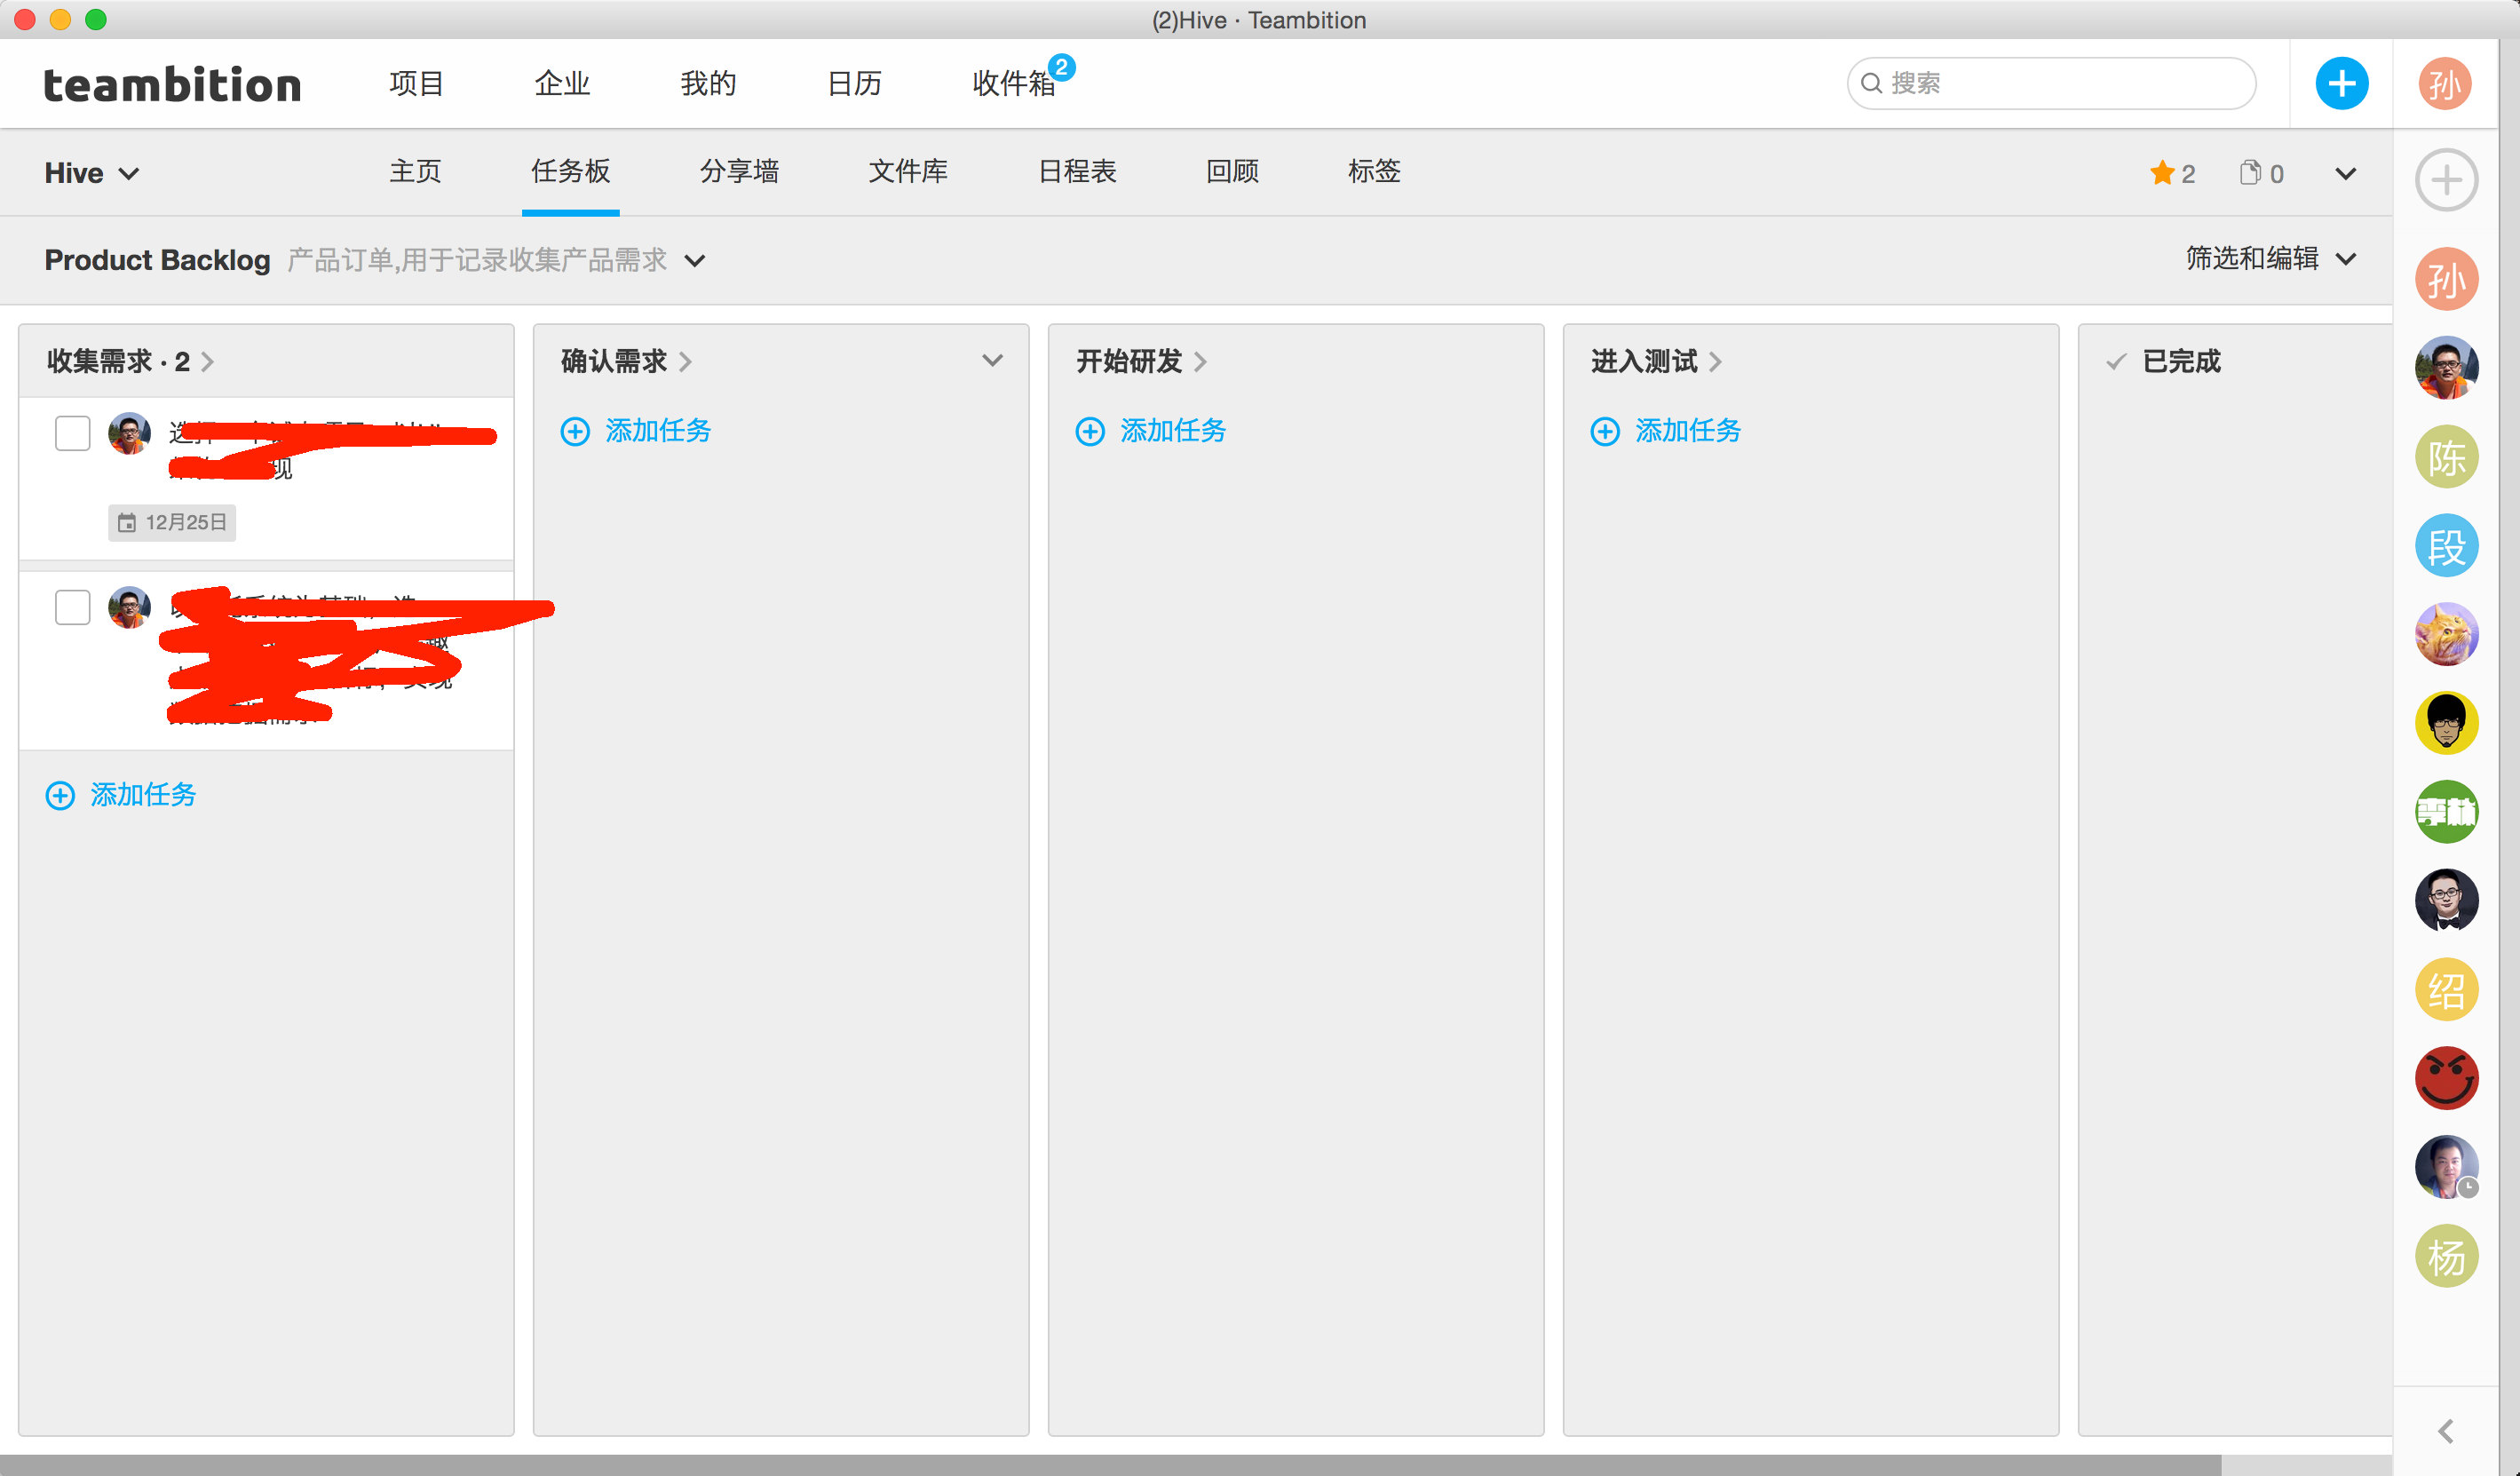Viewport: 2520px width, 1476px height.
Task: Expand the Hive project dropdown
Action: click(92, 173)
